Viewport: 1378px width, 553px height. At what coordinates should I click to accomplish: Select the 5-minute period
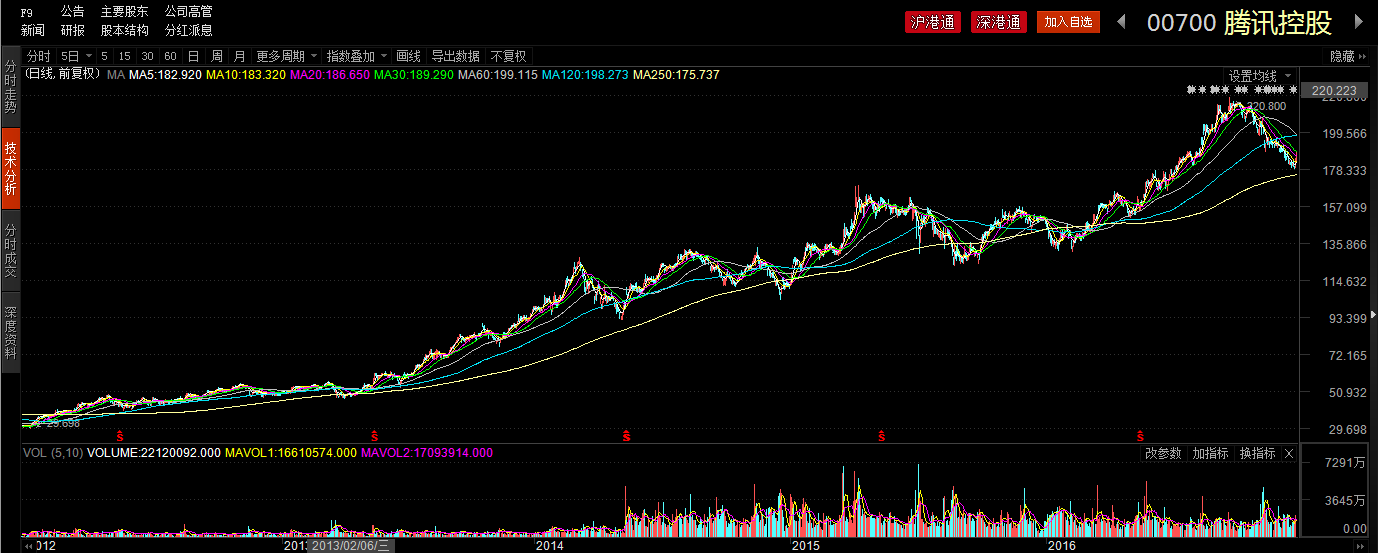pos(104,56)
